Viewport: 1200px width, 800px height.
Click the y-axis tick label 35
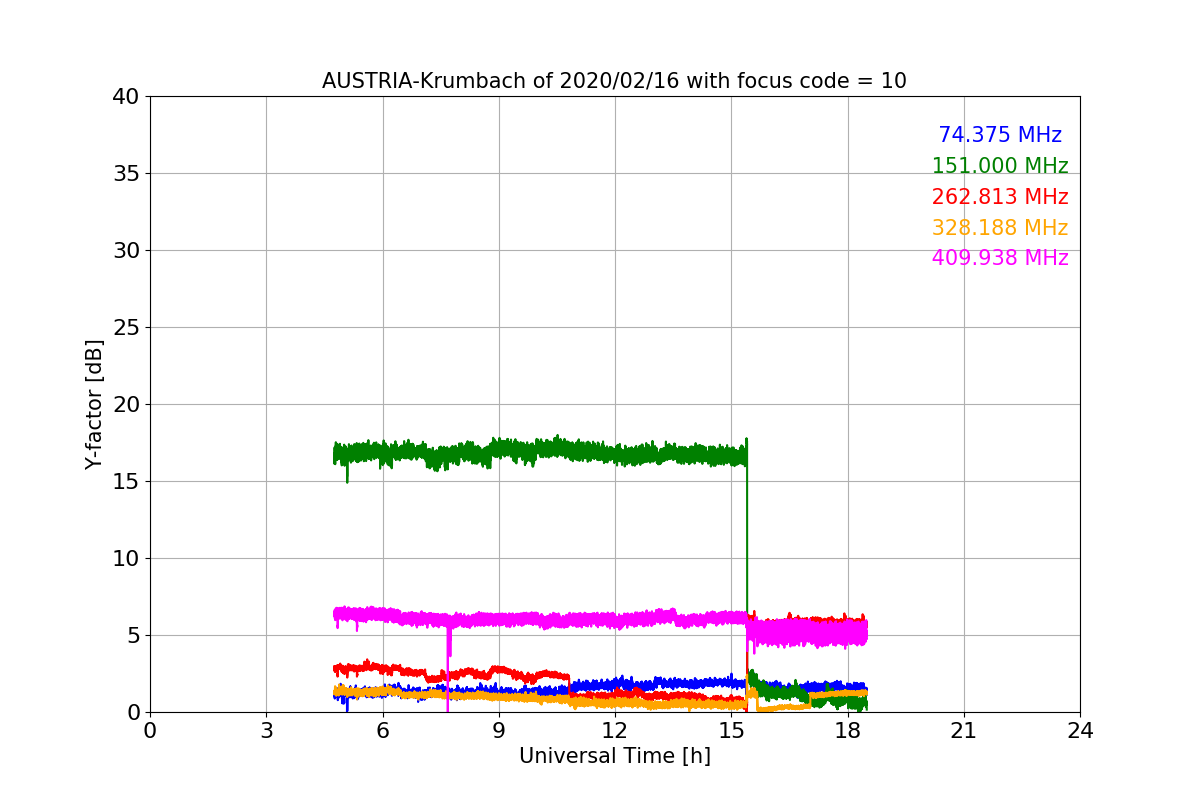[126, 174]
